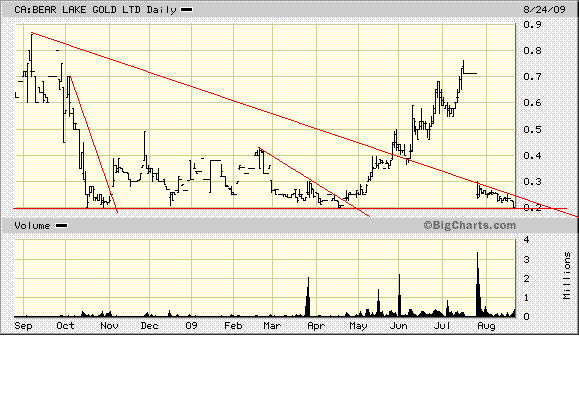Select the 0.5 price axis label
The height and width of the screenshot is (405, 579).
532,129
